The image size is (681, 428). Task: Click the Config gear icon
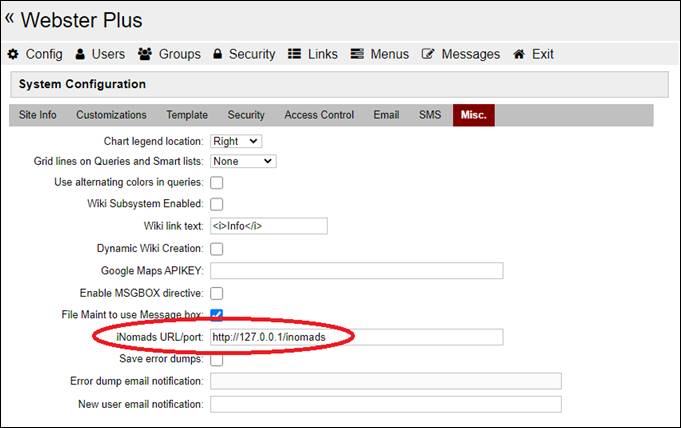pyautogui.click(x=13, y=54)
